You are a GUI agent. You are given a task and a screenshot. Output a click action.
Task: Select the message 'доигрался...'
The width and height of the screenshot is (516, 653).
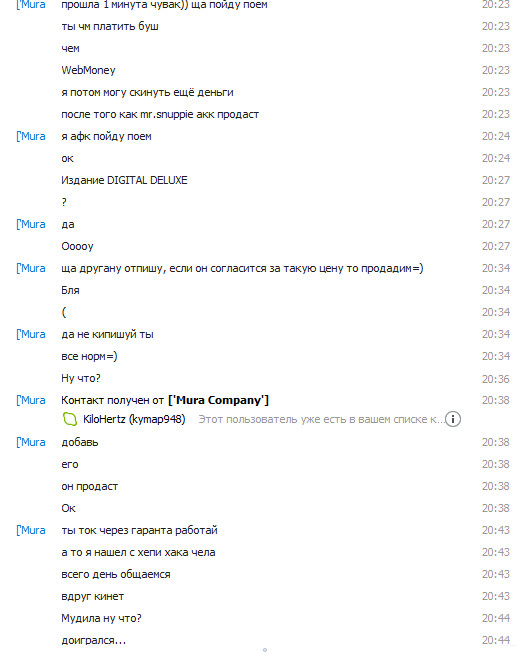pos(93,641)
